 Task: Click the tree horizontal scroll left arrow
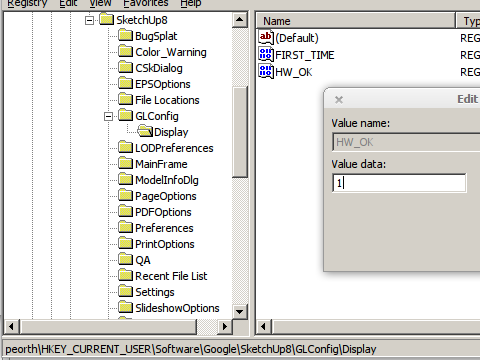click(12, 326)
